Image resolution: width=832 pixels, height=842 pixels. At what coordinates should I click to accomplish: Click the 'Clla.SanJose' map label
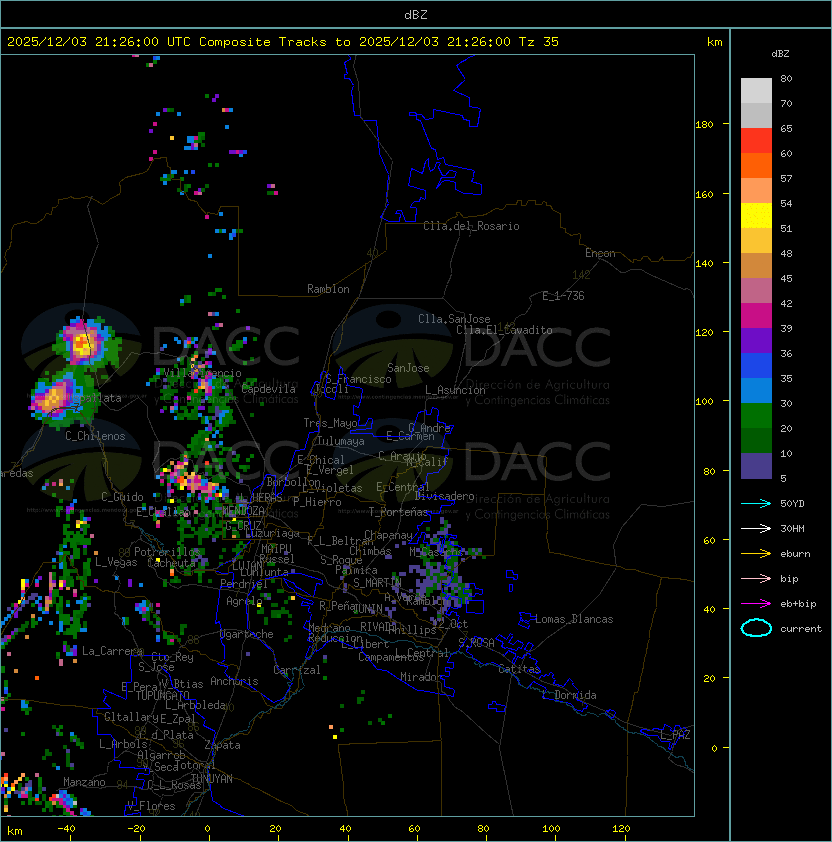(454, 319)
